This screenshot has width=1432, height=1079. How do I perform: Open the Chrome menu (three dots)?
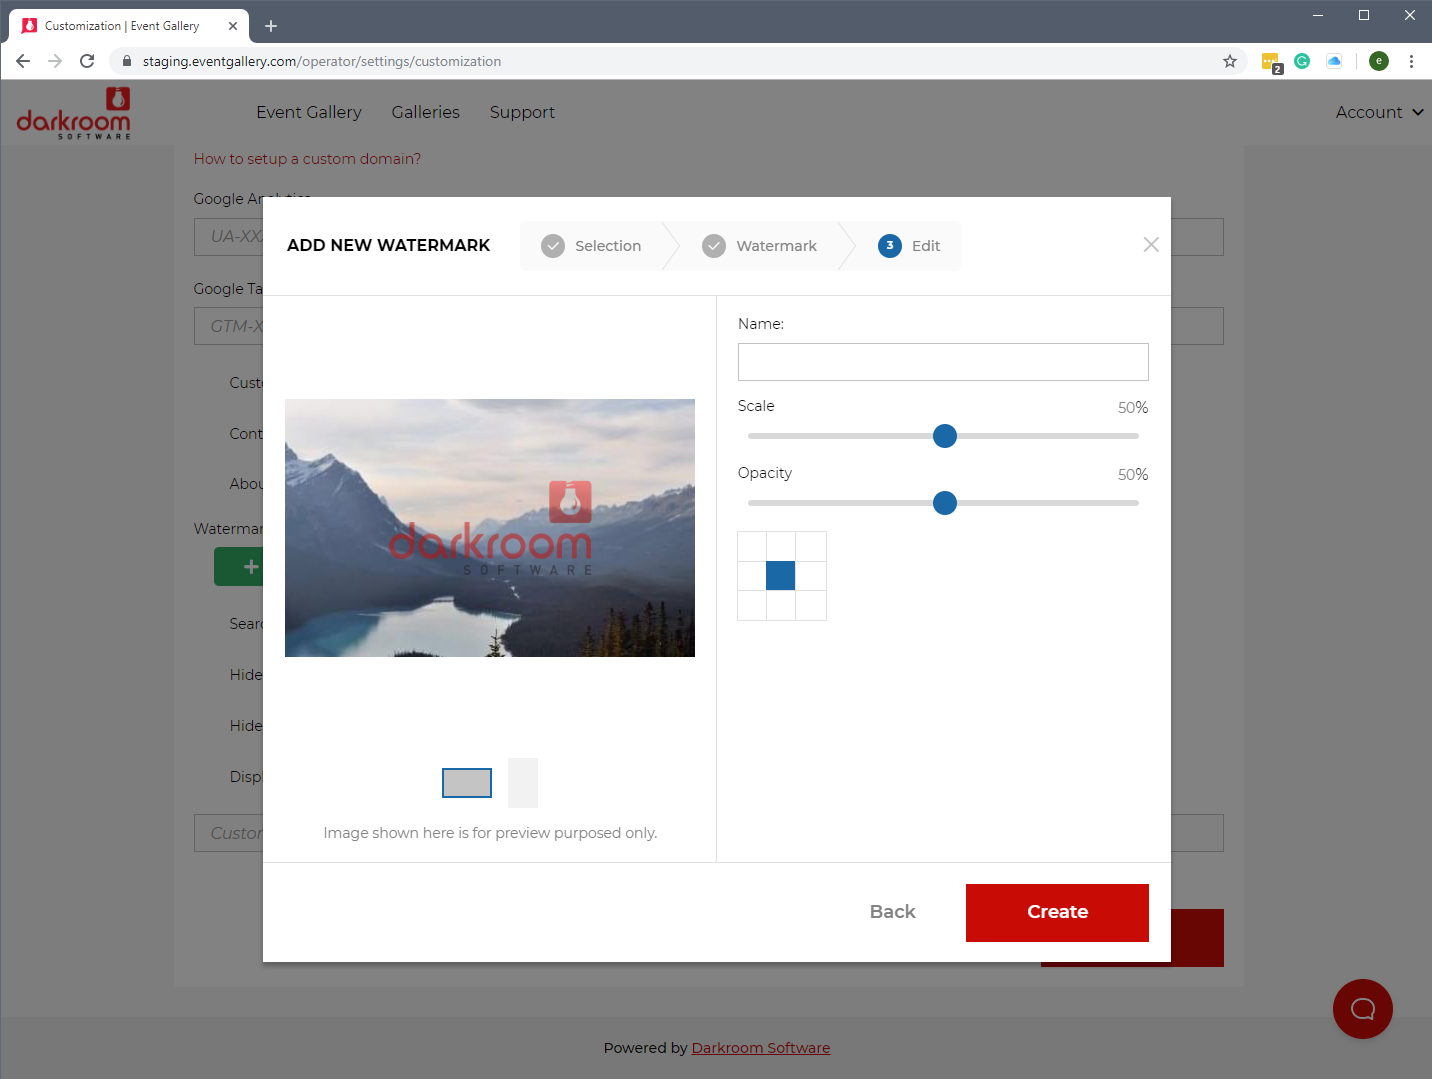coord(1411,61)
